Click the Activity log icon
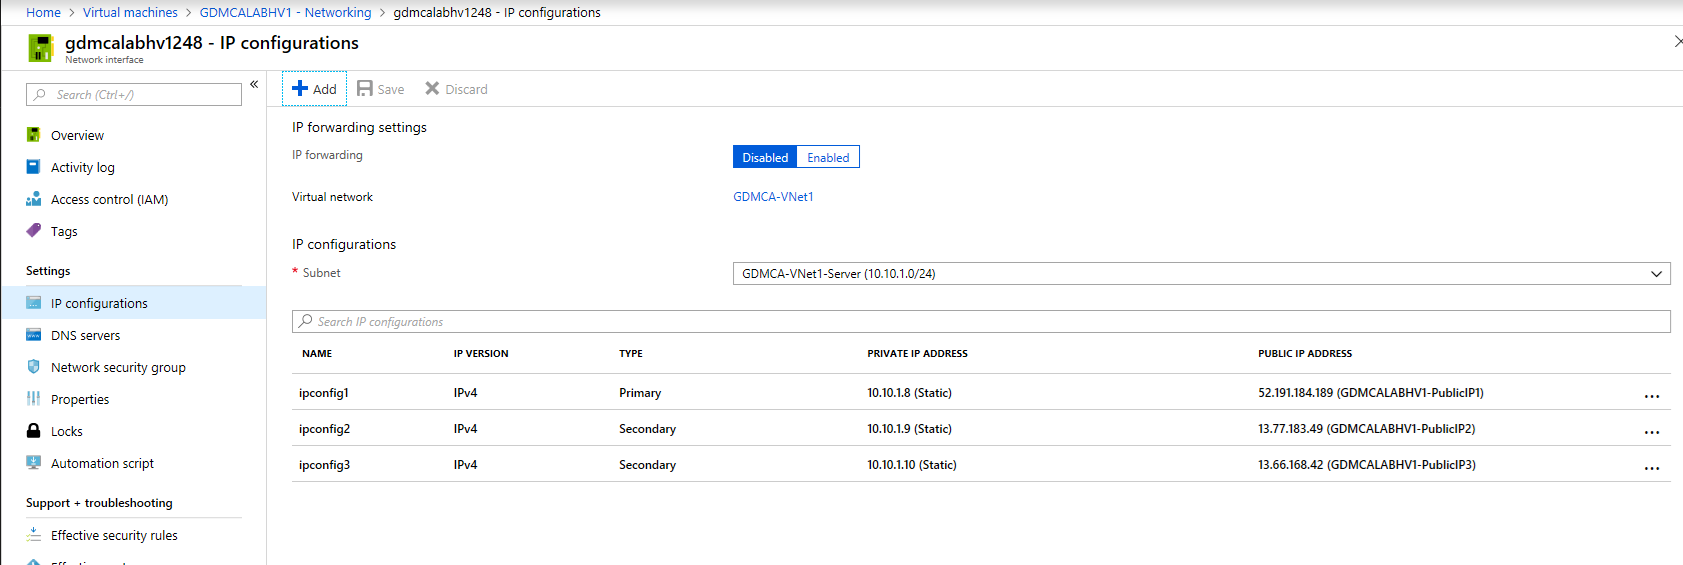Viewport: 1683px width, 565px height. [34, 167]
